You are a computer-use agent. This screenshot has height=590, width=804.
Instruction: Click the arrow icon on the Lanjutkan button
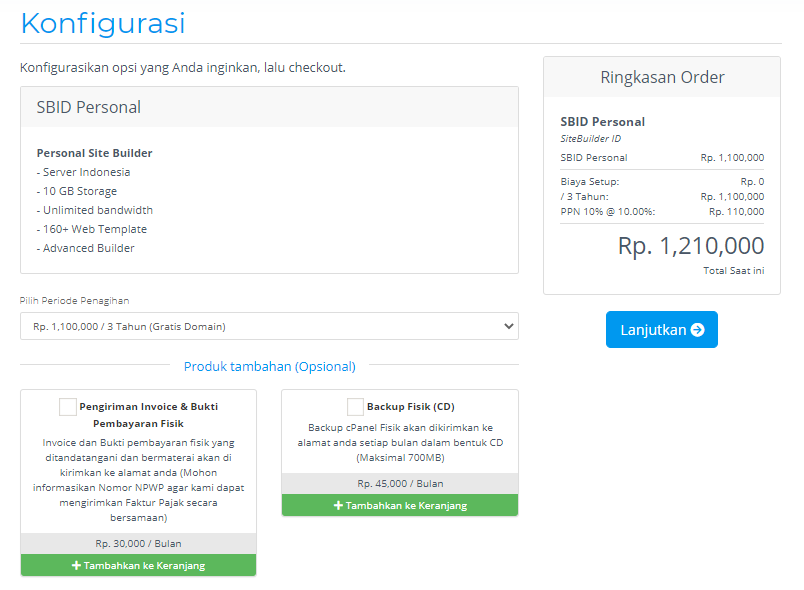[x=697, y=330]
